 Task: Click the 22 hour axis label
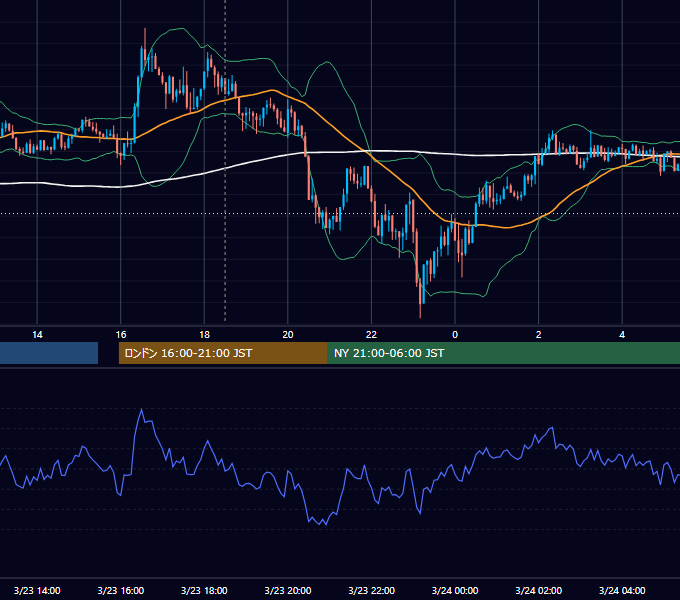pos(371,335)
